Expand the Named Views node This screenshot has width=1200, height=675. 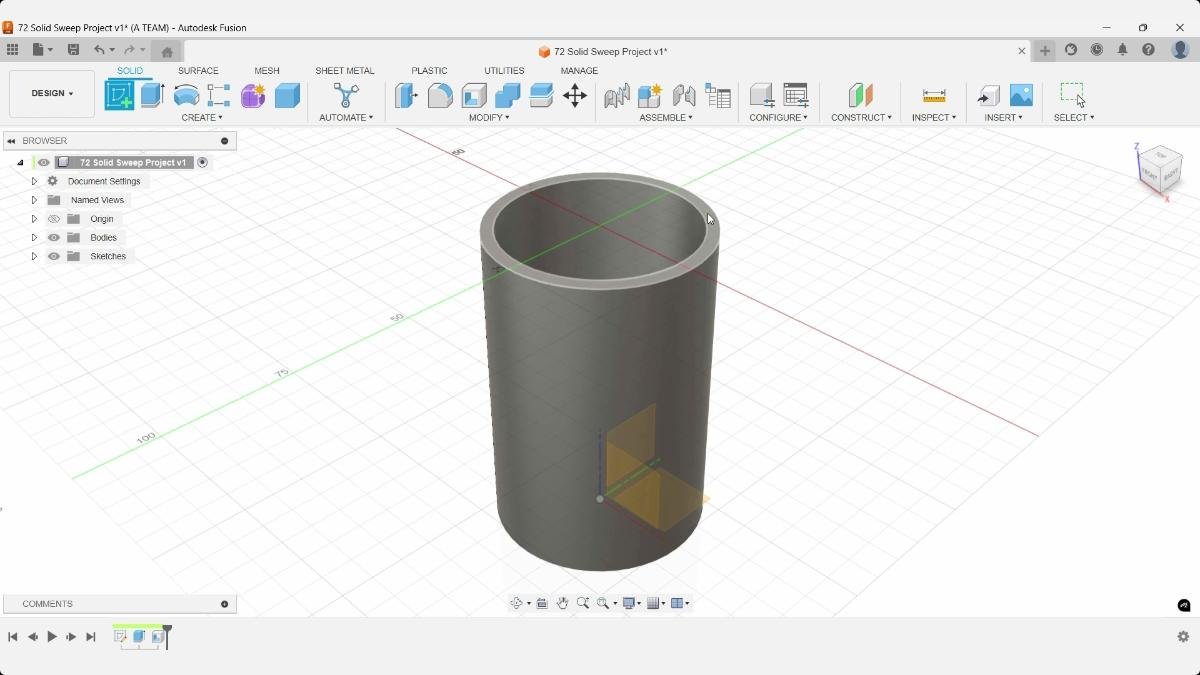[x=34, y=200]
